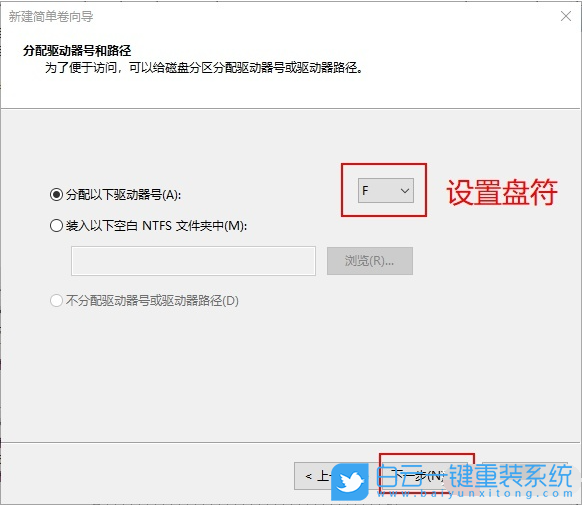Click the window title '新建简单卷向导'
This screenshot has width=584, height=506.
(51, 17)
